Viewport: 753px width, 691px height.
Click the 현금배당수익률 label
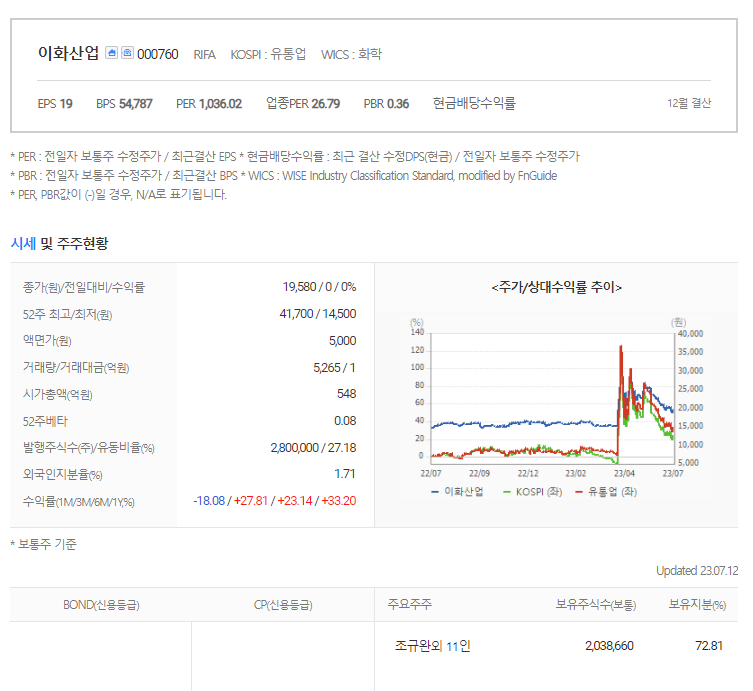(x=474, y=103)
